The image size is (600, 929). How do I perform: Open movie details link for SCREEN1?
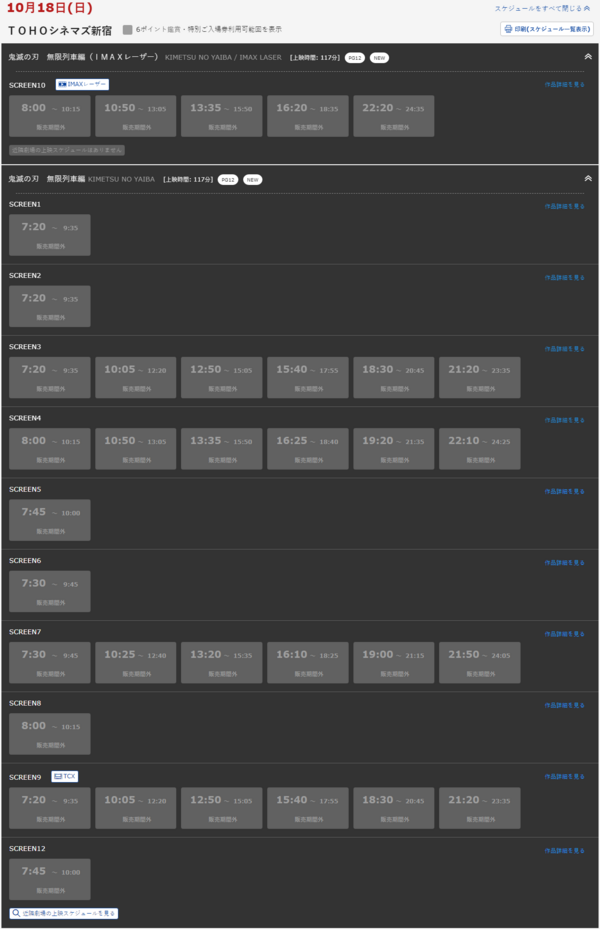pos(564,206)
